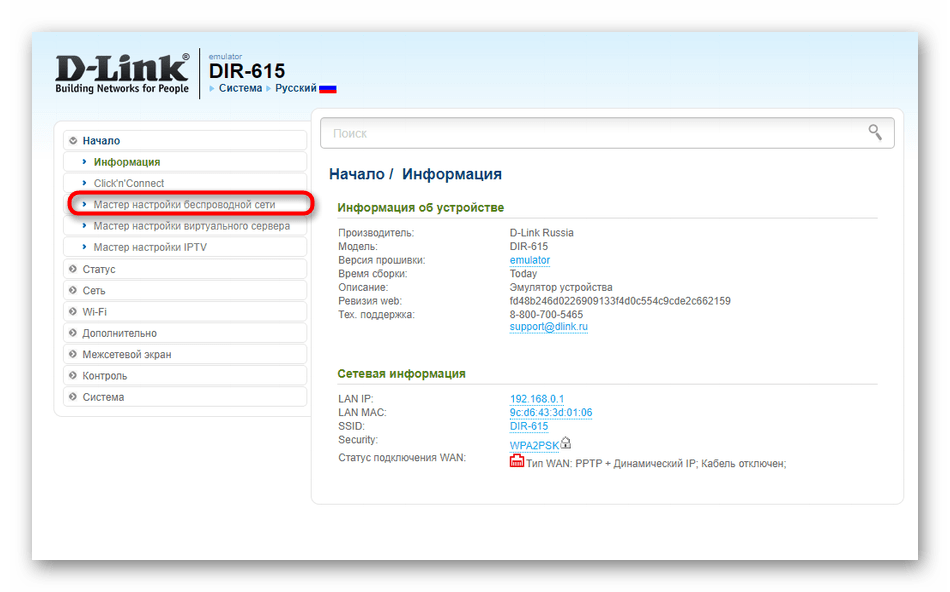This screenshot has height=592, width=950.
Task: Click the Информация об устройстве heading
Action: click(420, 207)
